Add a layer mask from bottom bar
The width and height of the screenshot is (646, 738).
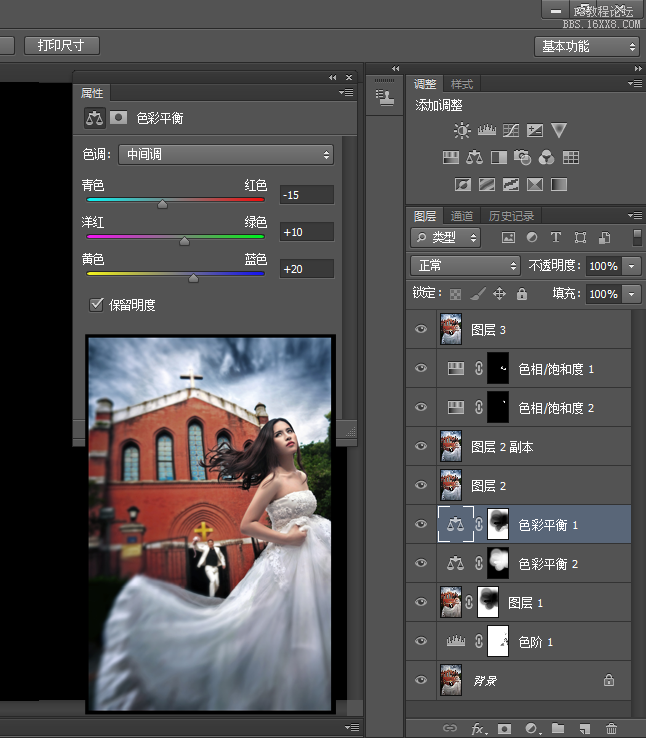tap(504, 729)
